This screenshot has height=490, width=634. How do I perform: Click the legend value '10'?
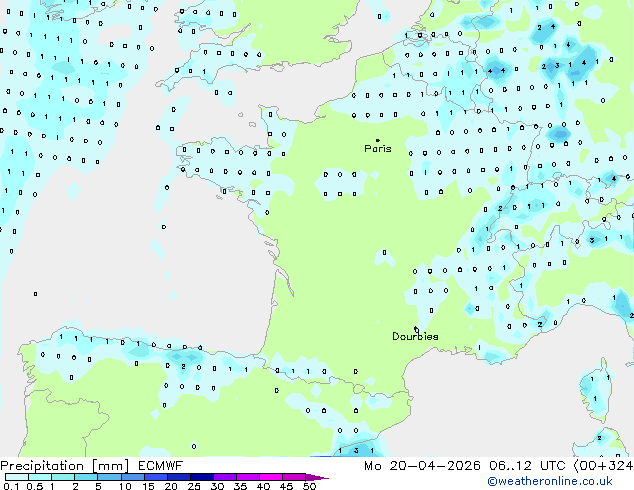[x=125, y=486]
